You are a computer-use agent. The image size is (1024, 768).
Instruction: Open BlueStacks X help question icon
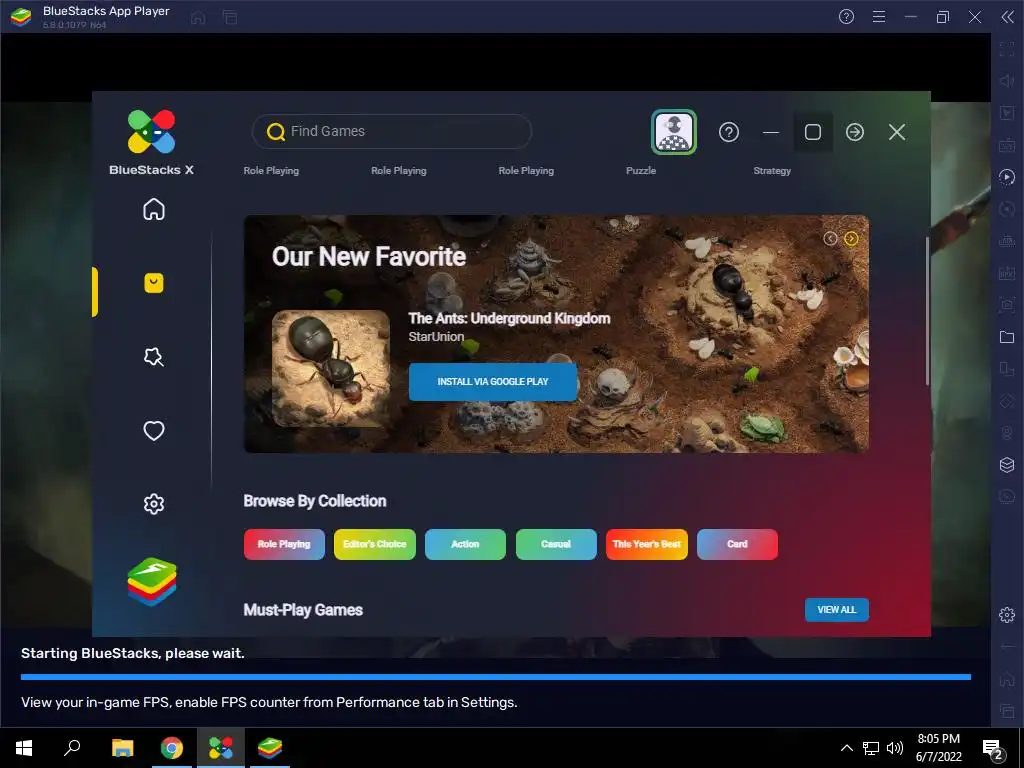pos(729,132)
